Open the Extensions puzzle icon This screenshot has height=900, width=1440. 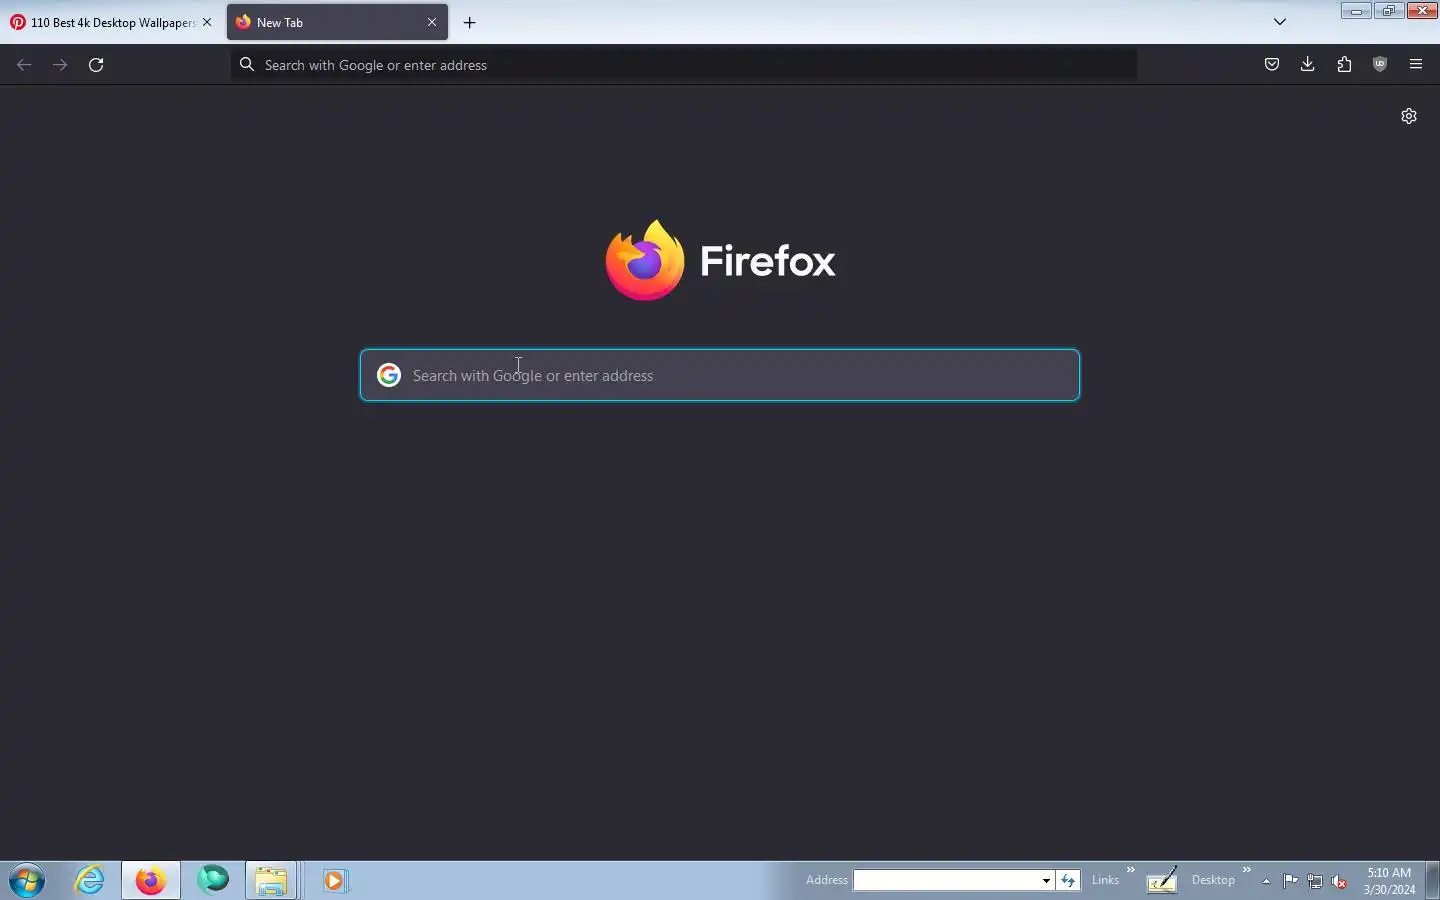click(1344, 65)
